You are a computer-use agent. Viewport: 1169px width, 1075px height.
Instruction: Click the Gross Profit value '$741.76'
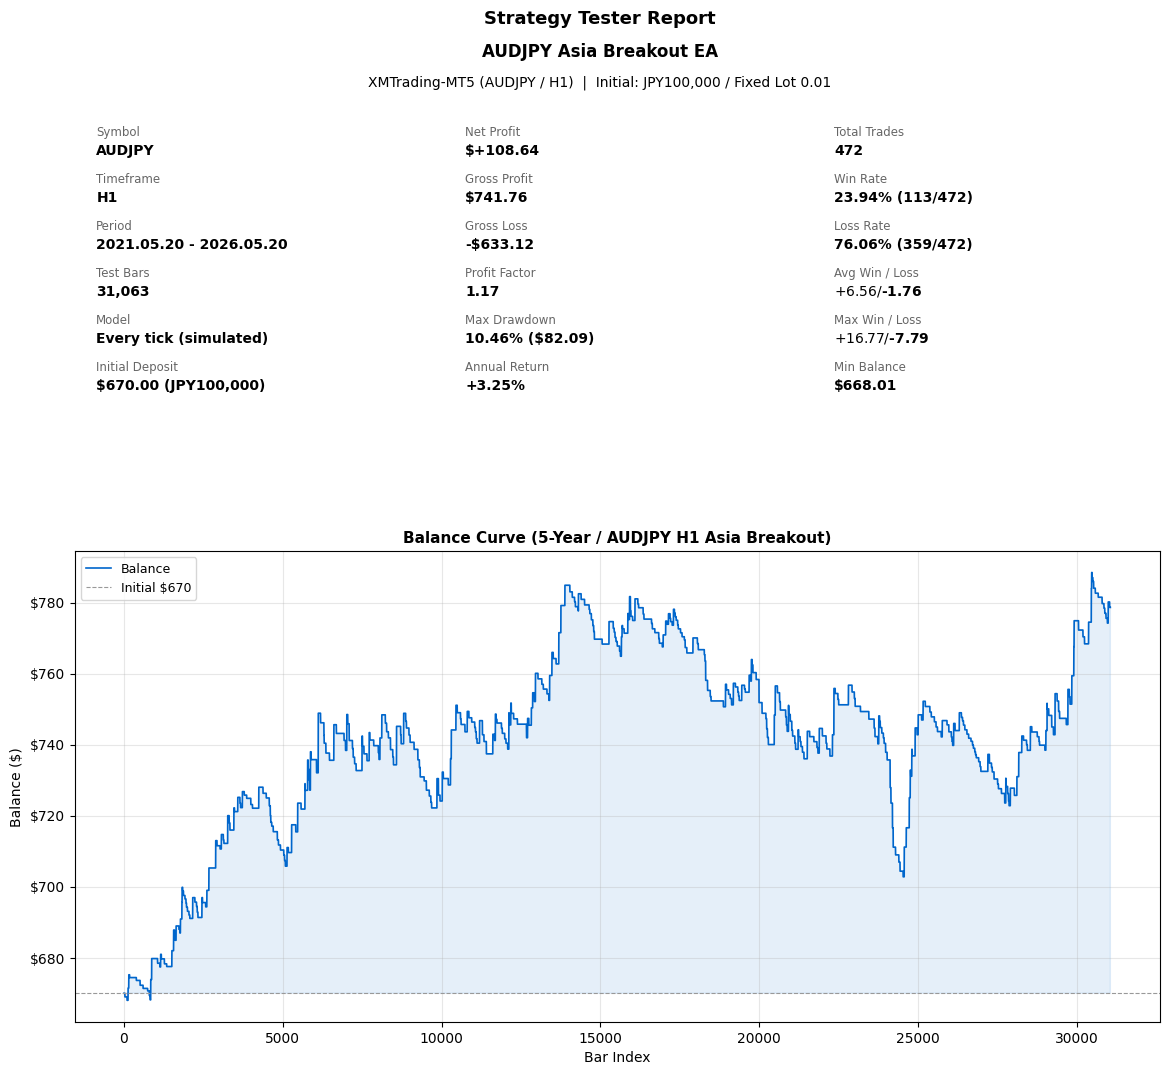(496, 198)
